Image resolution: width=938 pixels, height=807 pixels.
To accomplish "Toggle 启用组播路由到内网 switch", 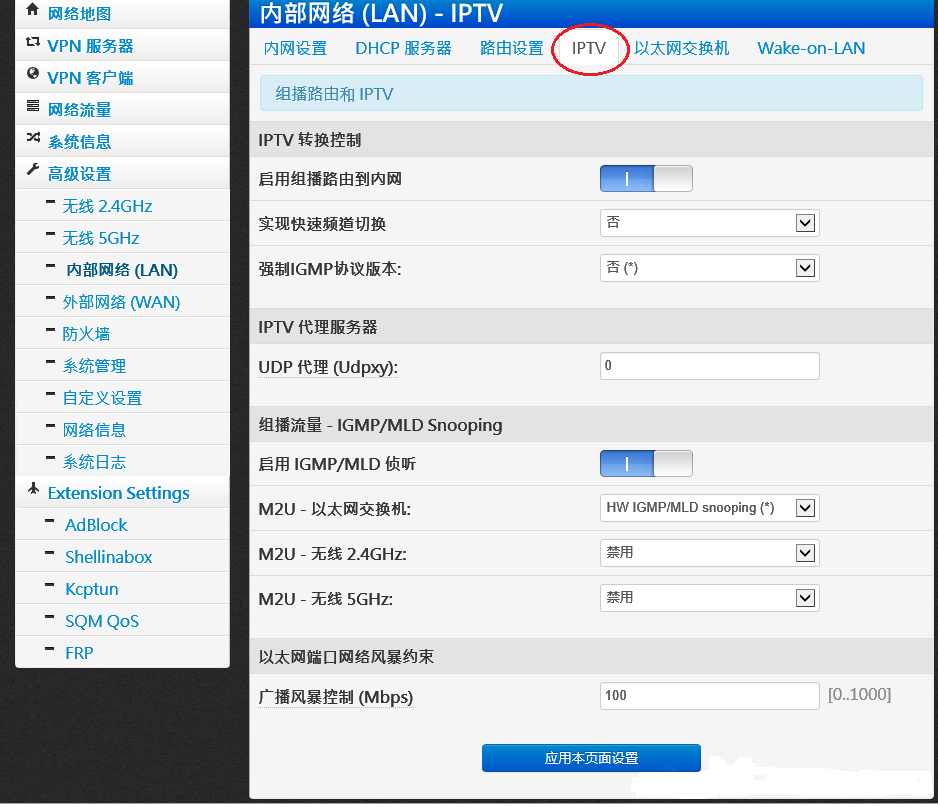I will click(645, 179).
